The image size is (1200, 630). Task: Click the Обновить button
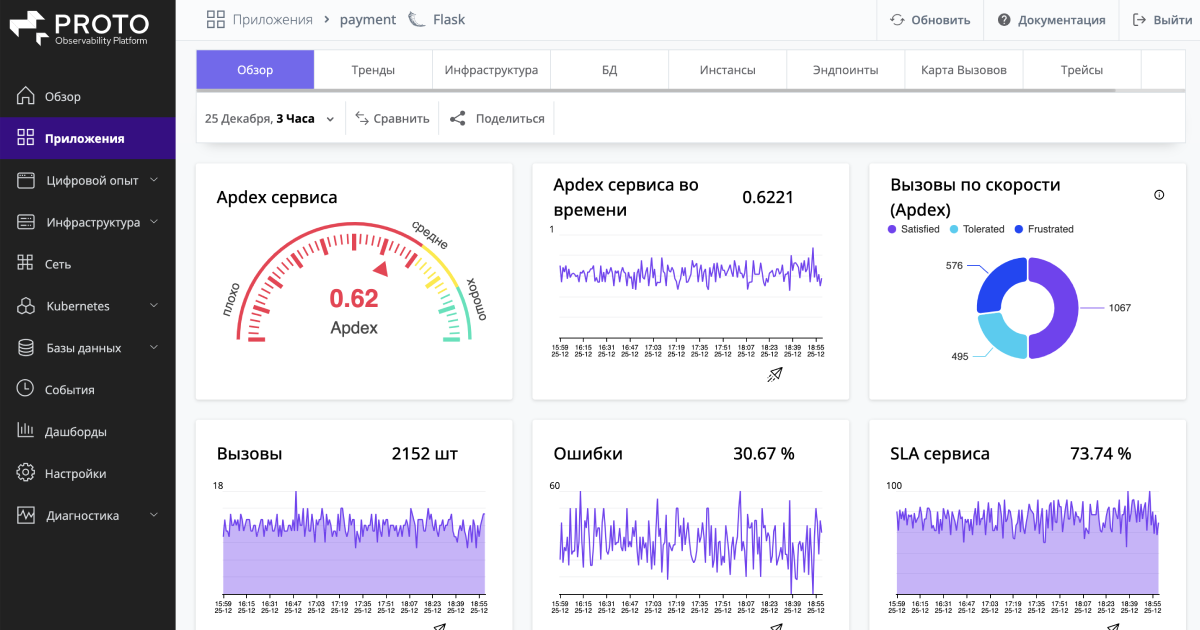(930, 19)
